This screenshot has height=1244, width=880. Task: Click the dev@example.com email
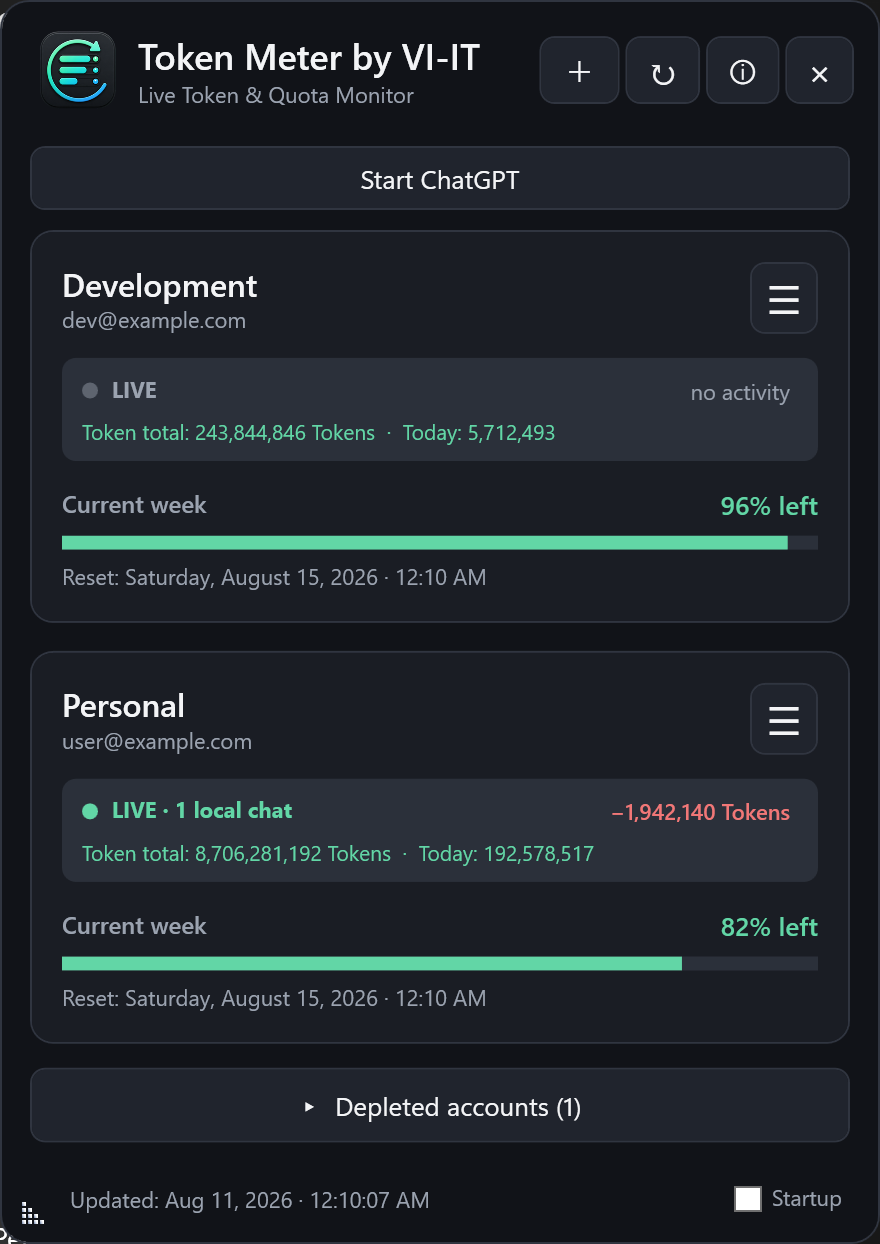tap(154, 321)
